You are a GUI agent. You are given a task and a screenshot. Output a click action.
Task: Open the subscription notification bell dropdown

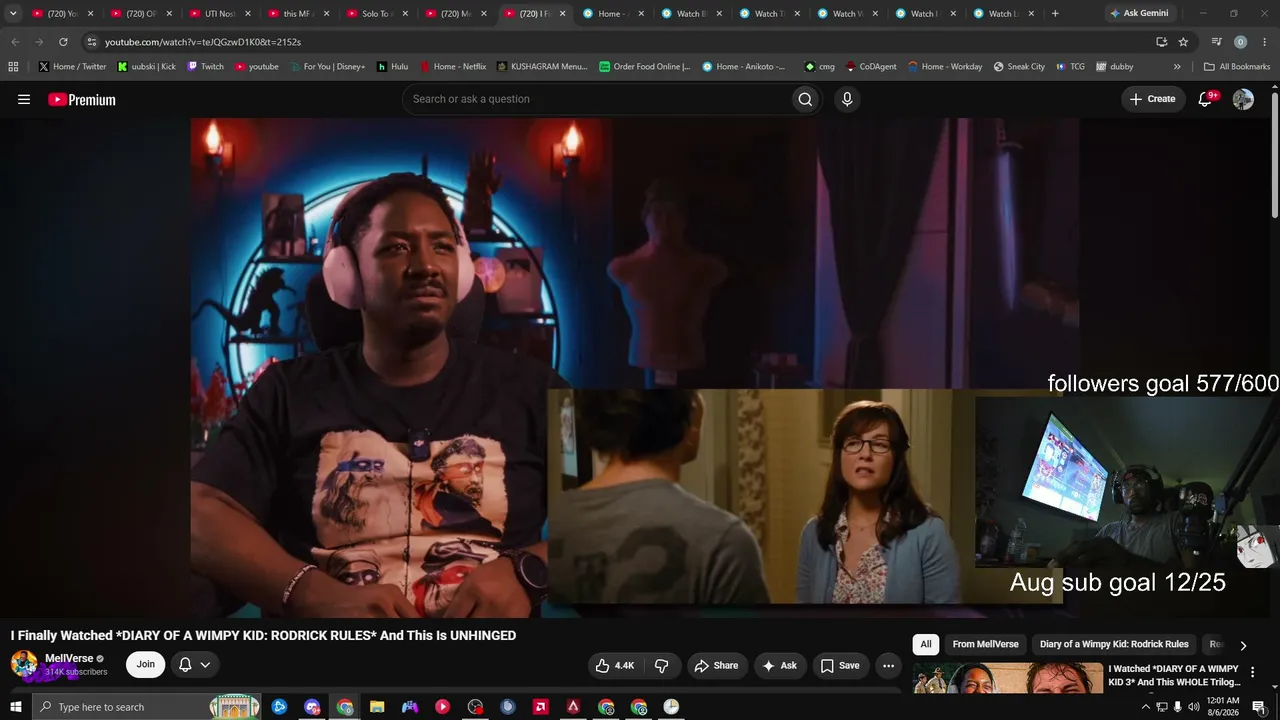194,664
